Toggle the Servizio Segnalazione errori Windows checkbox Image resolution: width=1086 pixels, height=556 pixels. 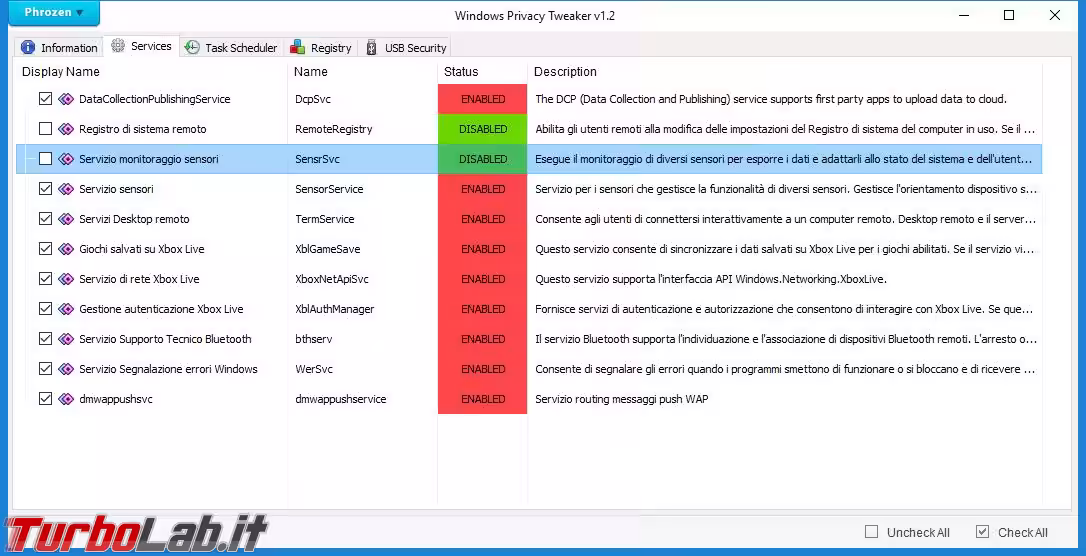[45, 369]
